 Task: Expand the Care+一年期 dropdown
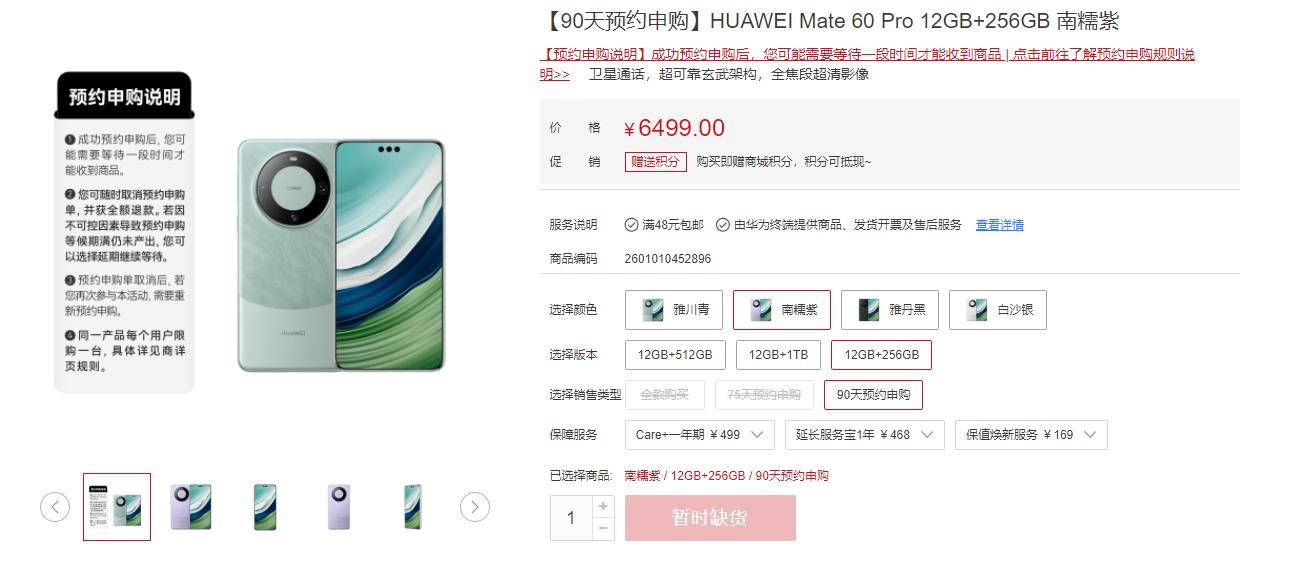(700, 435)
